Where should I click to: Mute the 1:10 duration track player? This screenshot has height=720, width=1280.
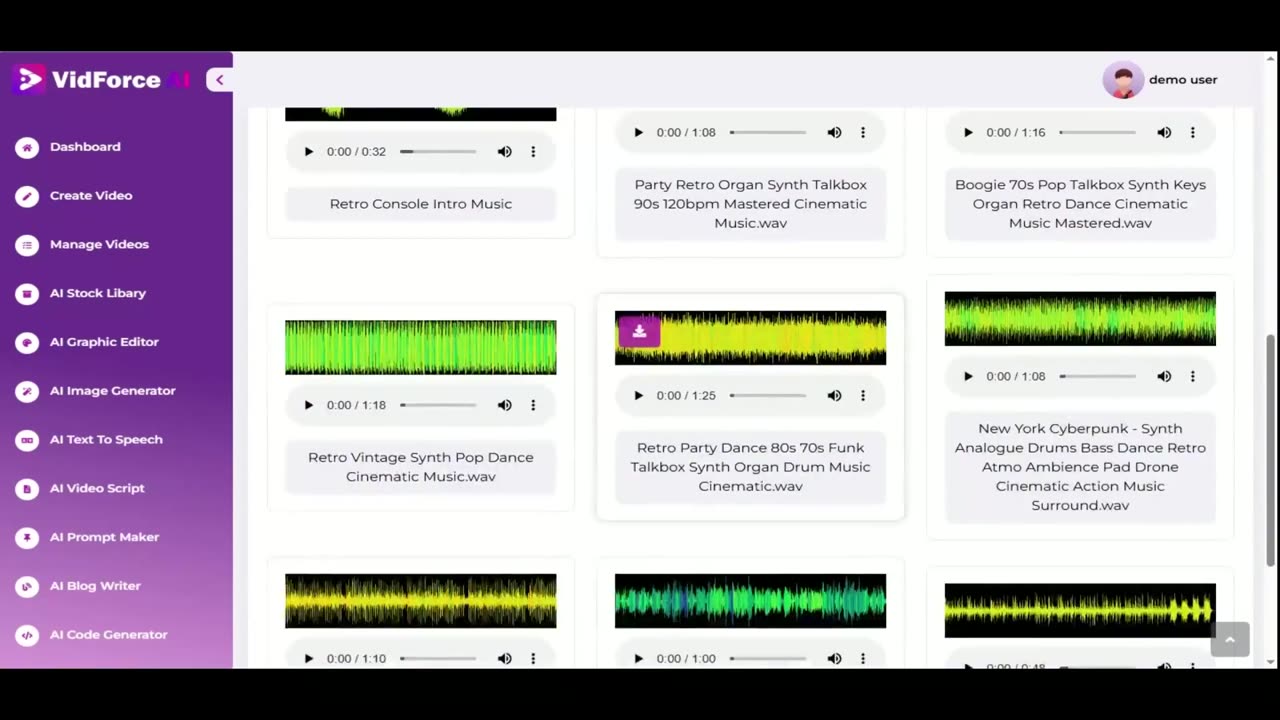click(505, 659)
